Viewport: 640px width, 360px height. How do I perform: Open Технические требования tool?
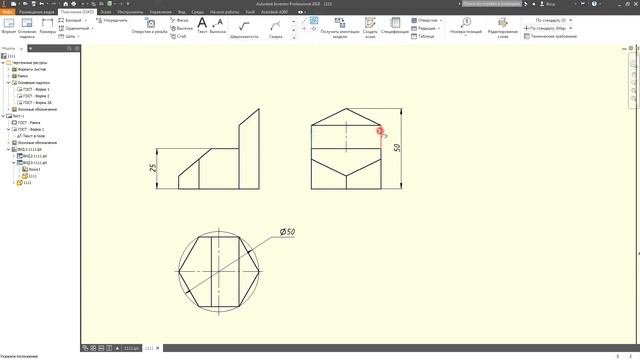[x=551, y=36]
